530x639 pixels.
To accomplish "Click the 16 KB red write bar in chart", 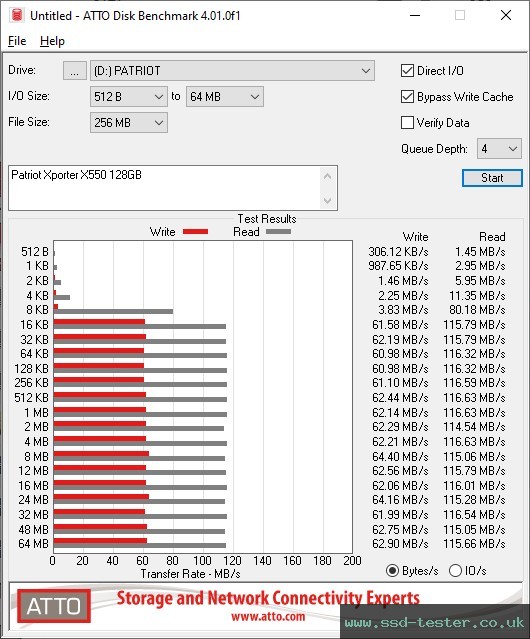I will click(x=99, y=322).
